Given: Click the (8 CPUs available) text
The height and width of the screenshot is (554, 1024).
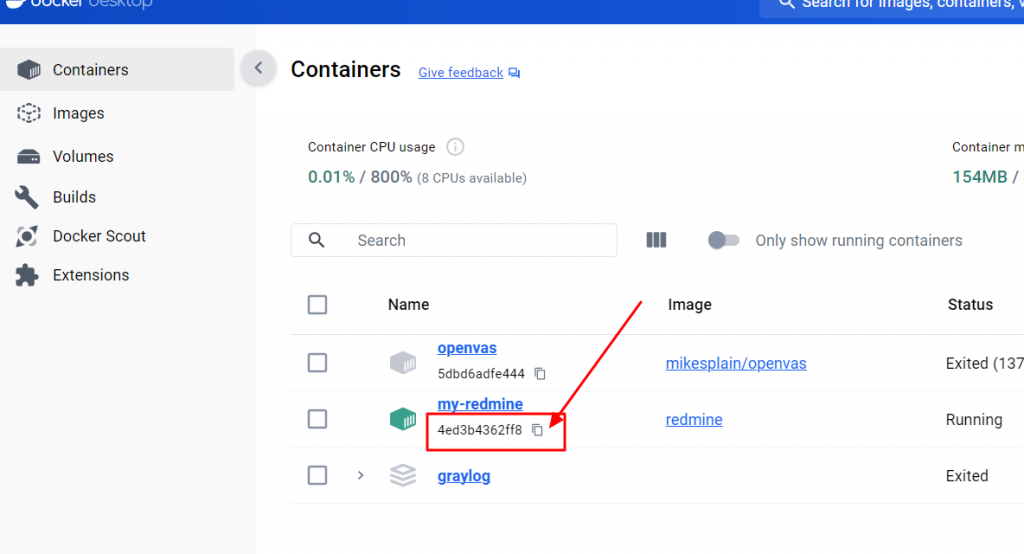Looking at the screenshot, I should [x=472, y=178].
